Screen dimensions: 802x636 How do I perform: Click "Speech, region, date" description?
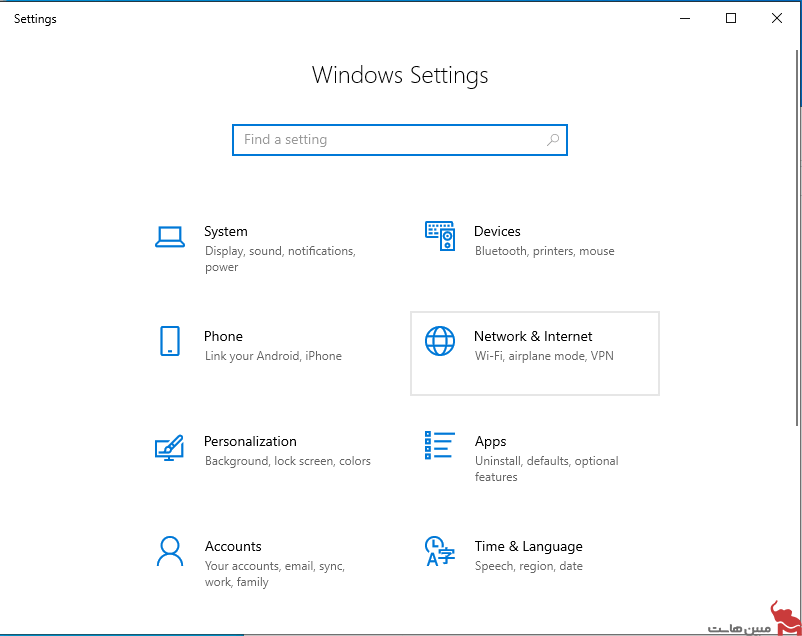tap(528, 566)
